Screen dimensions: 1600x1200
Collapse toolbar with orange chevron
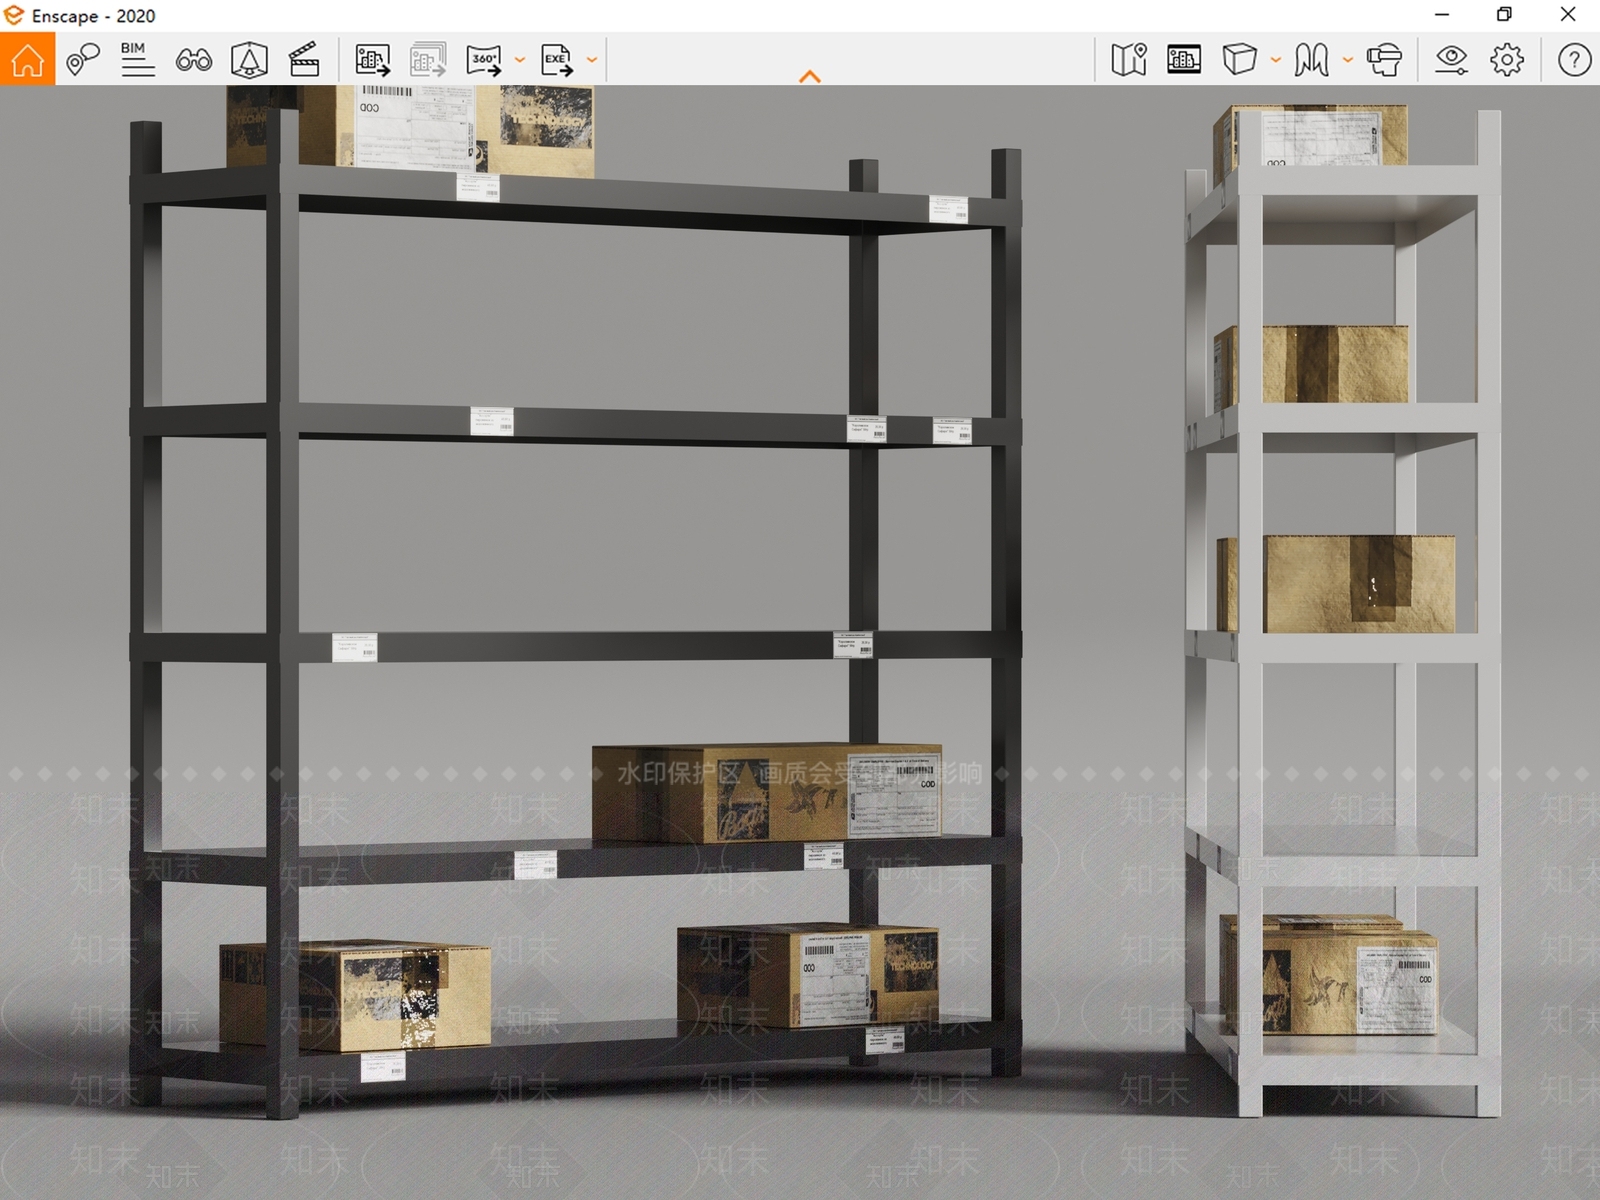coord(810,76)
